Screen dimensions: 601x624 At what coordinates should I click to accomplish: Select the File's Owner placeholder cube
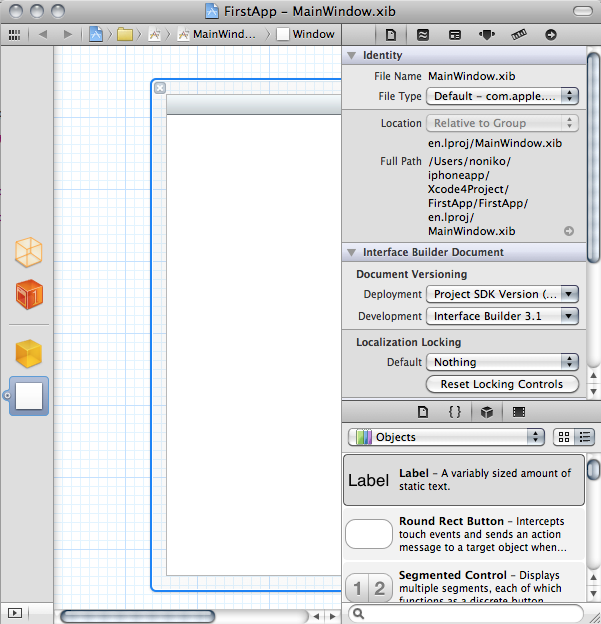[x=29, y=252]
